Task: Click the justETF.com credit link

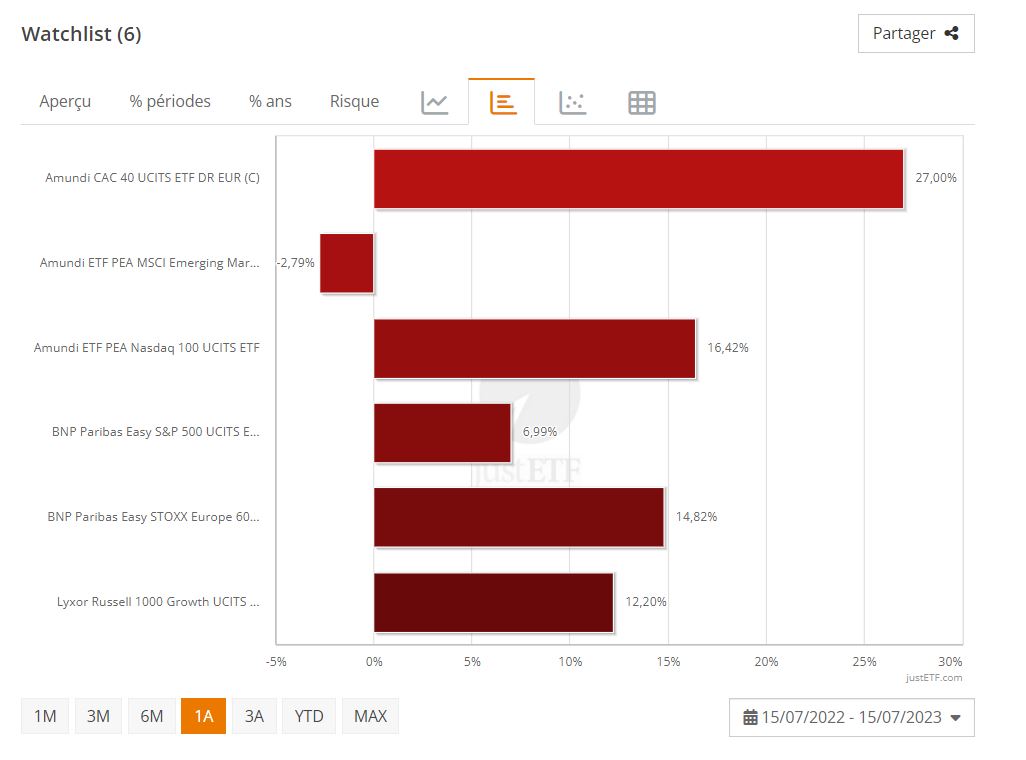Action: point(934,678)
